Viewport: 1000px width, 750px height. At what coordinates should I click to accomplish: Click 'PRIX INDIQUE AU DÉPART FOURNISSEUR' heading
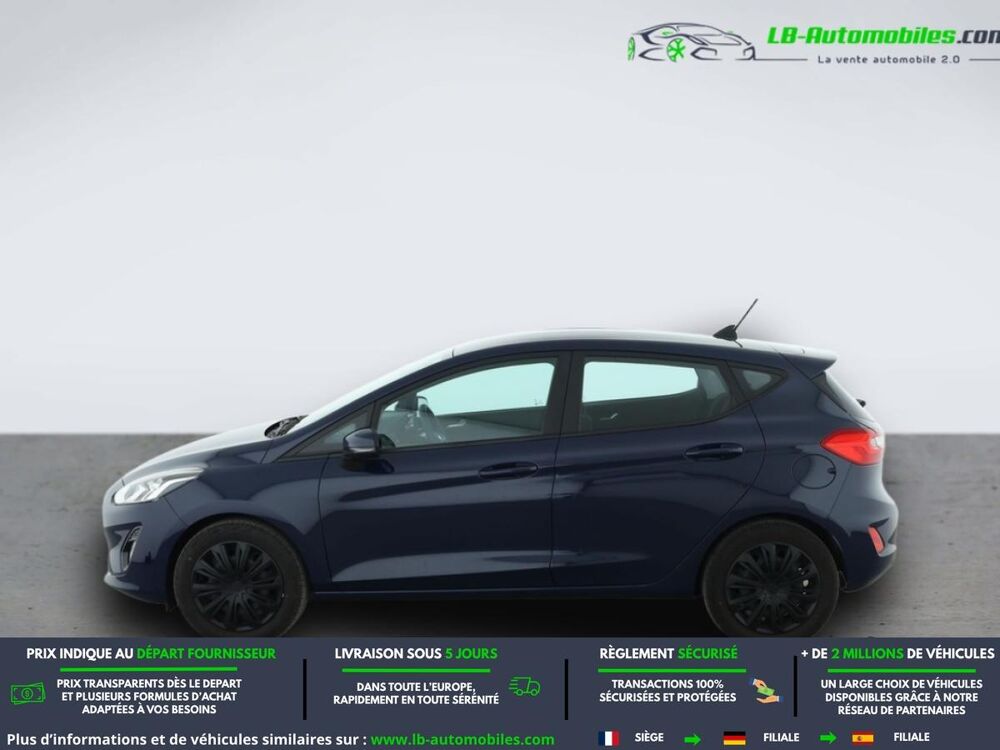(151, 654)
